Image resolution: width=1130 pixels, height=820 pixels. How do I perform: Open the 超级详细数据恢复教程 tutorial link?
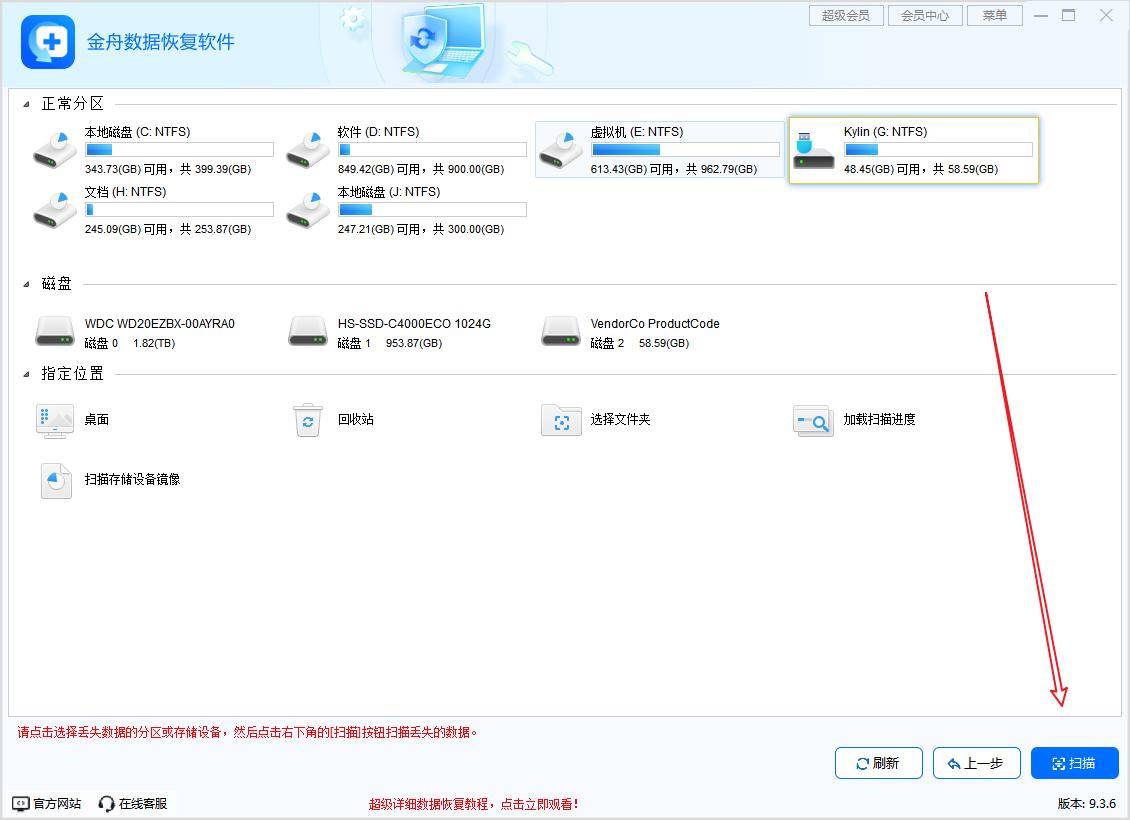click(x=473, y=804)
